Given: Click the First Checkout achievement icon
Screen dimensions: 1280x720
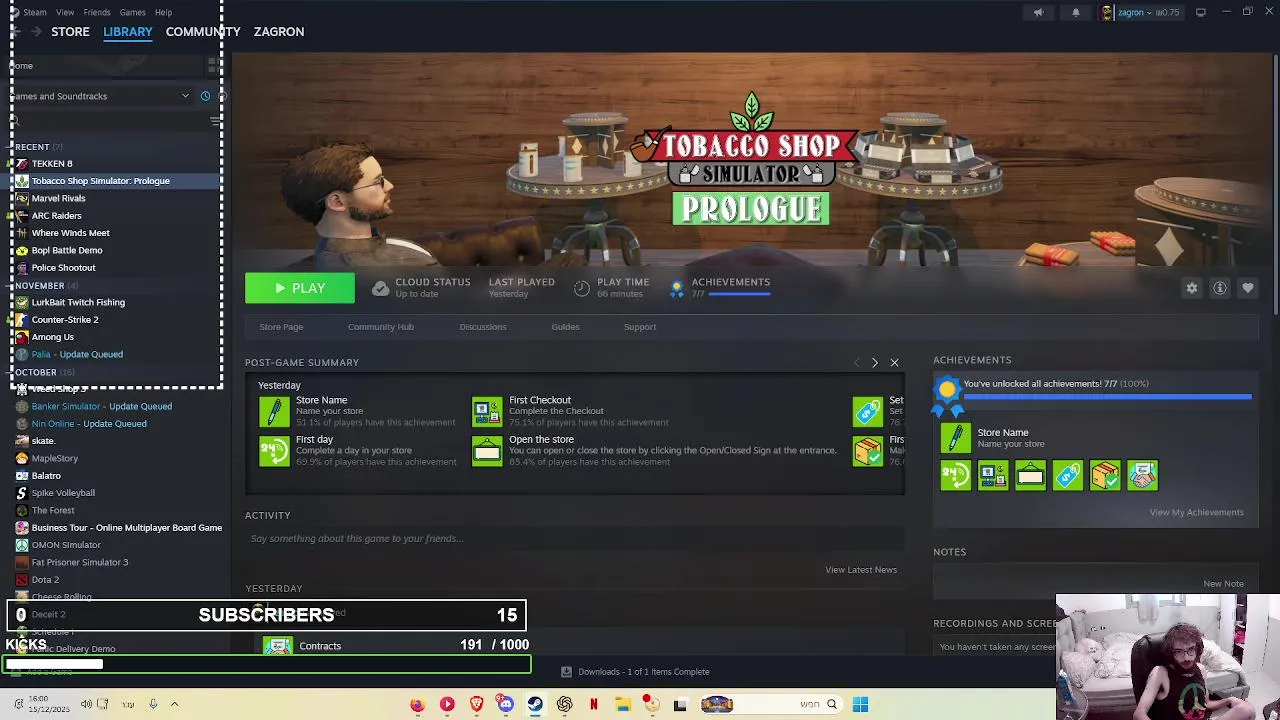Looking at the screenshot, I should click(487, 411).
